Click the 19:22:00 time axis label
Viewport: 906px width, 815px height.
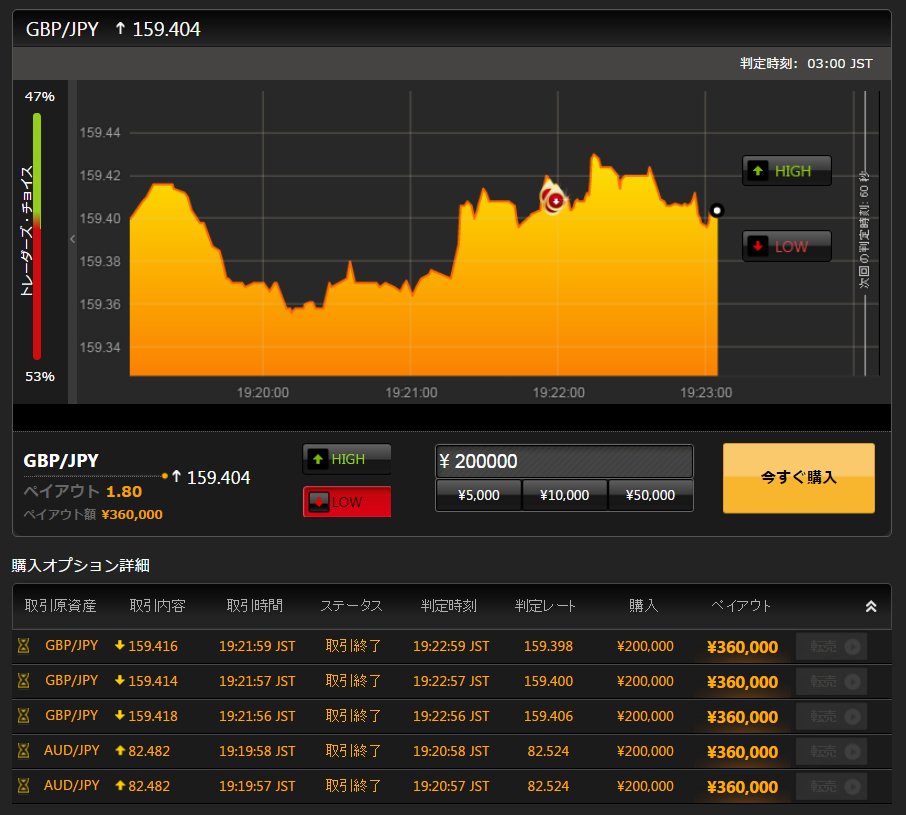tap(559, 393)
